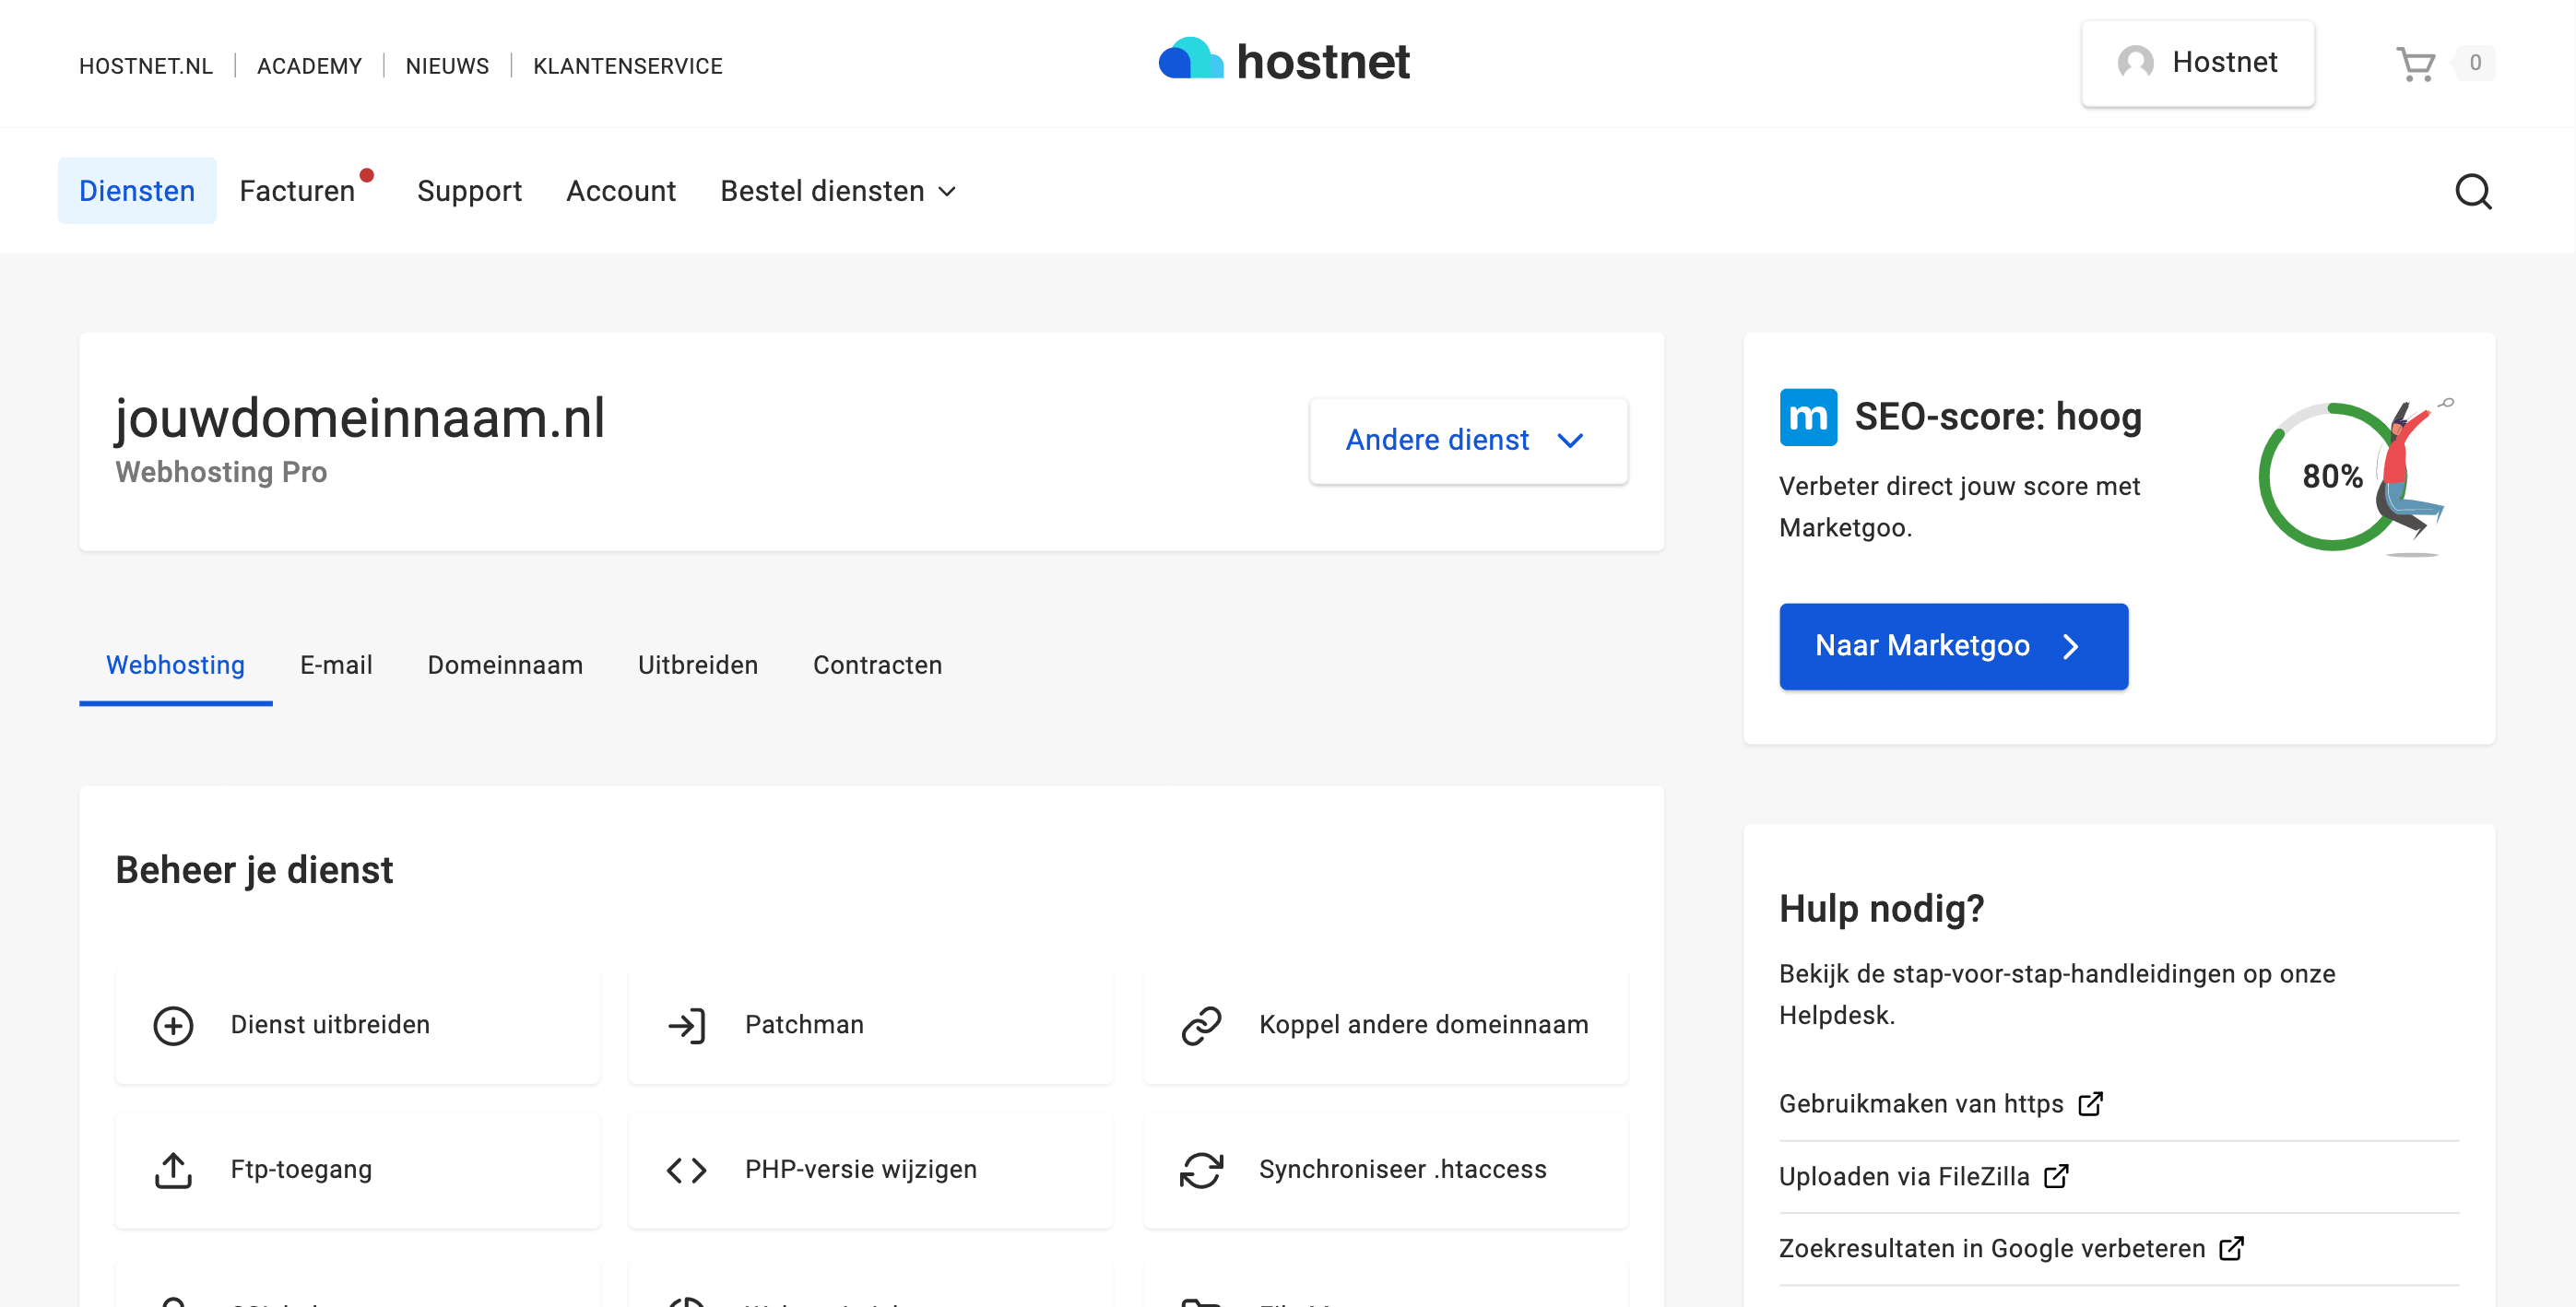This screenshot has height=1307, width=2576.
Task: Click the 80% SEO score progress circle
Action: coord(2331,477)
